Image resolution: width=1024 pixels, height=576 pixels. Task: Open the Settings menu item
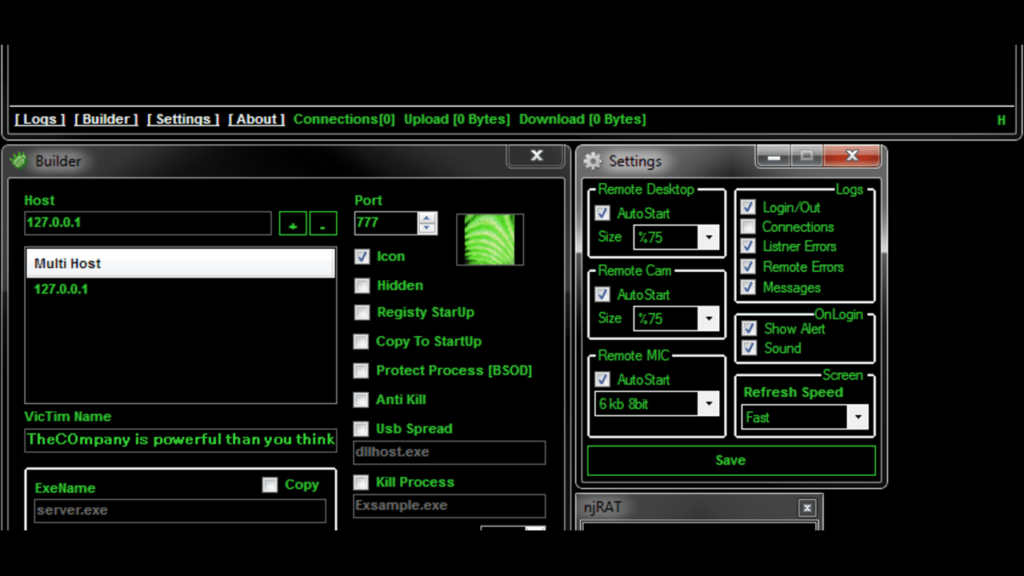tap(183, 120)
